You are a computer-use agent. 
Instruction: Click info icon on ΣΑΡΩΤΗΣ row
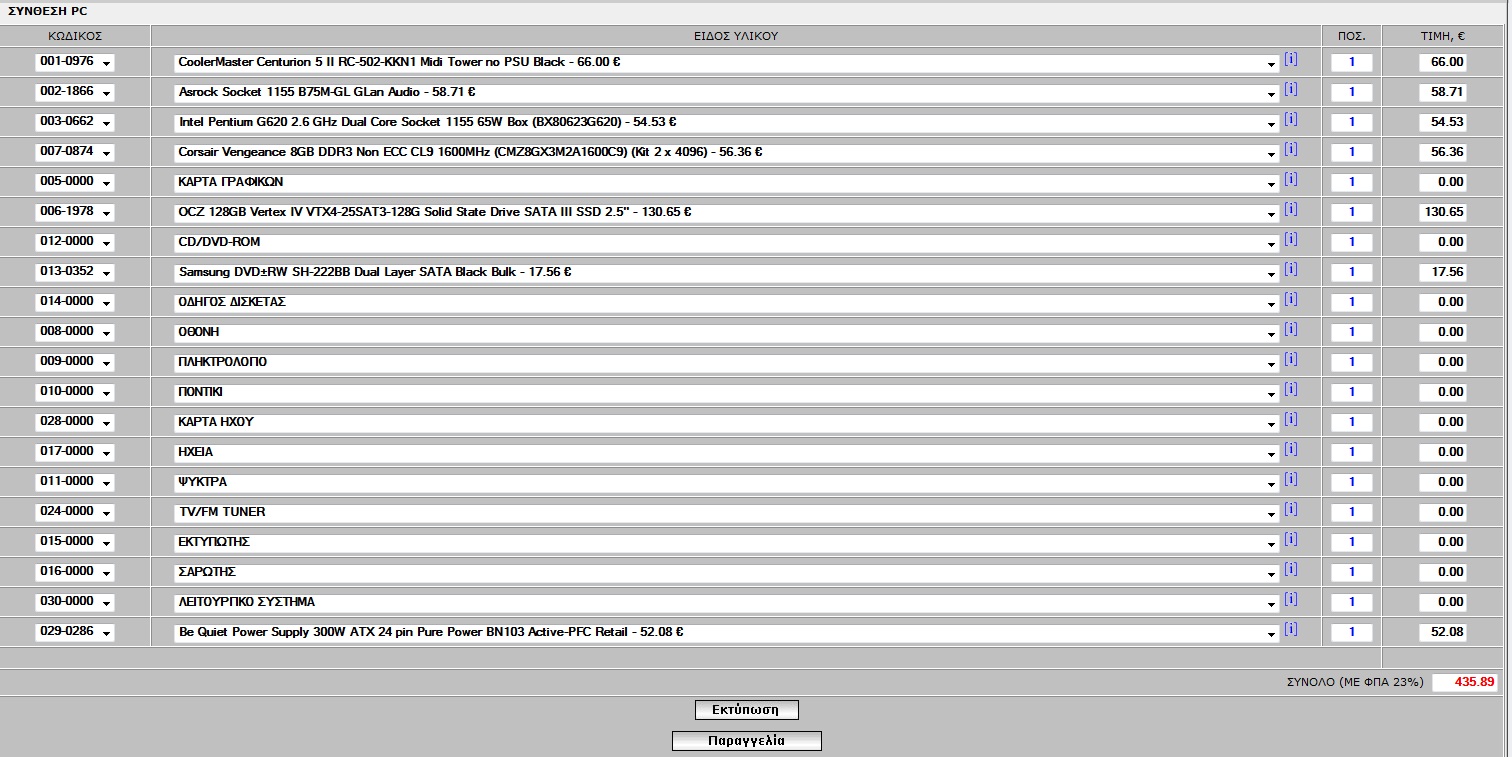(1291, 569)
